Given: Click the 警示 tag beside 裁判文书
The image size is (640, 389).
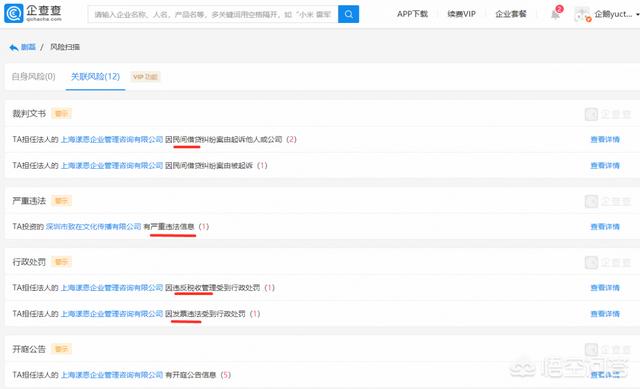Looking at the screenshot, I should click(62, 113).
